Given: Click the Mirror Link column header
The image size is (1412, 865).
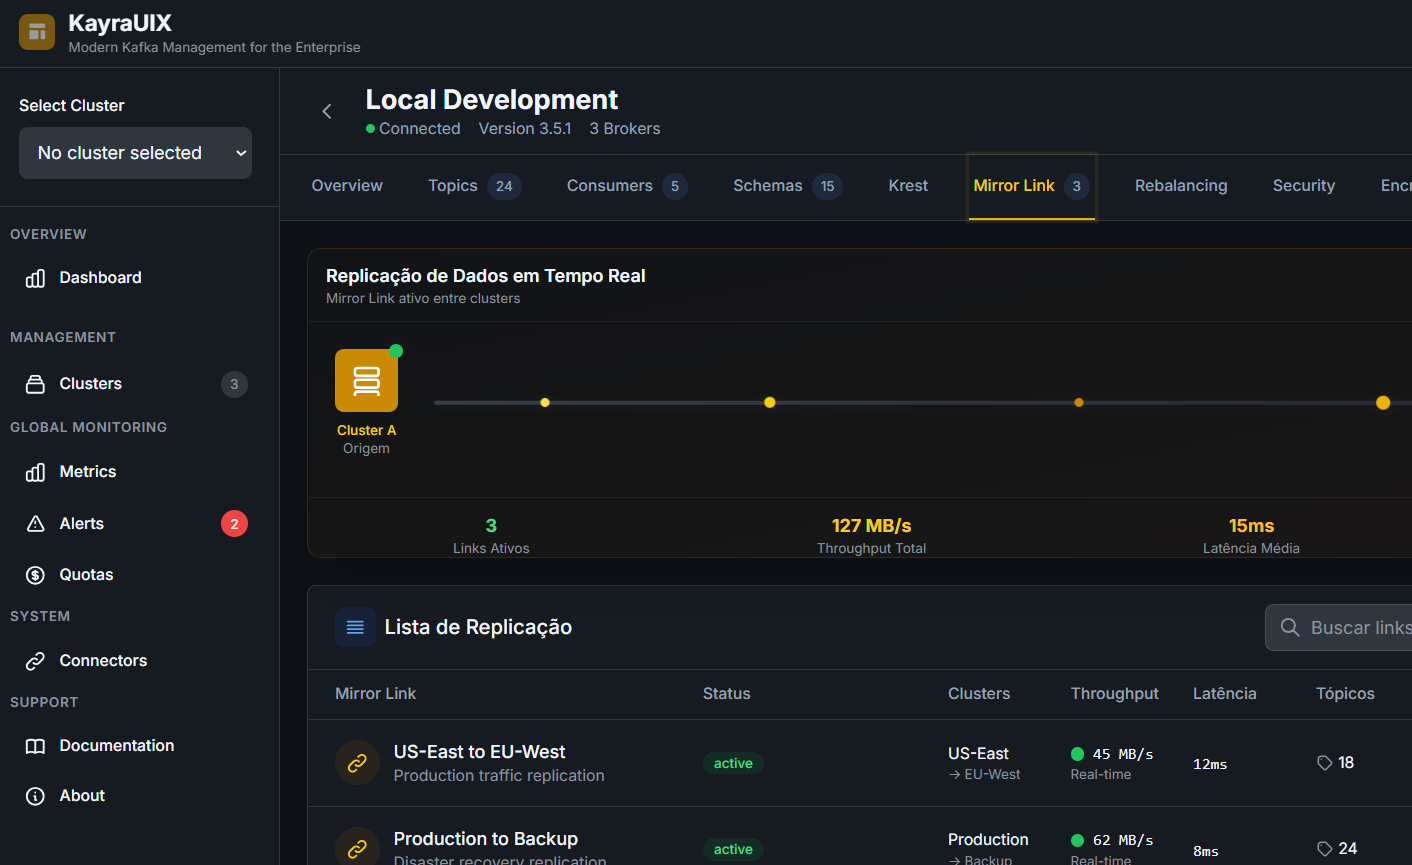Looking at the screenshot, I should 375,694.
